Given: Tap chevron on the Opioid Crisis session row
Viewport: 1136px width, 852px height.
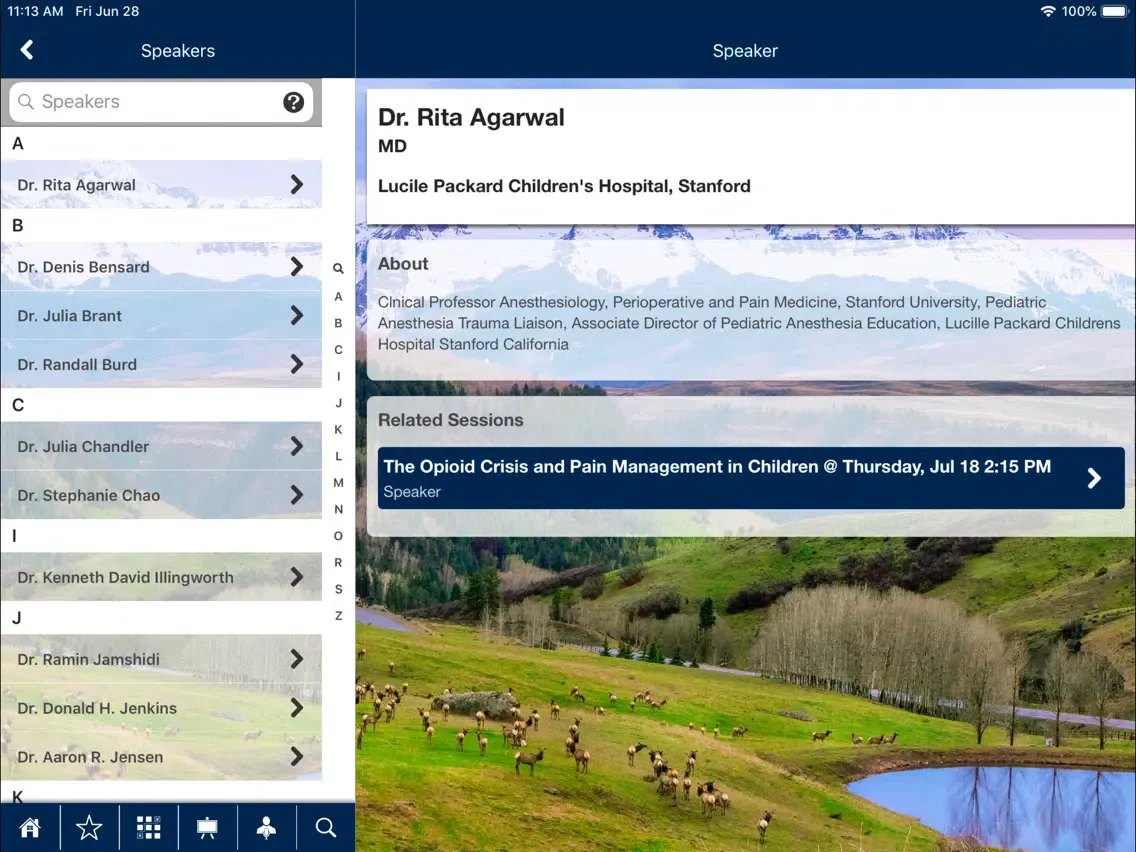Looking at the screenshot, I should [x=1095, y=478].
